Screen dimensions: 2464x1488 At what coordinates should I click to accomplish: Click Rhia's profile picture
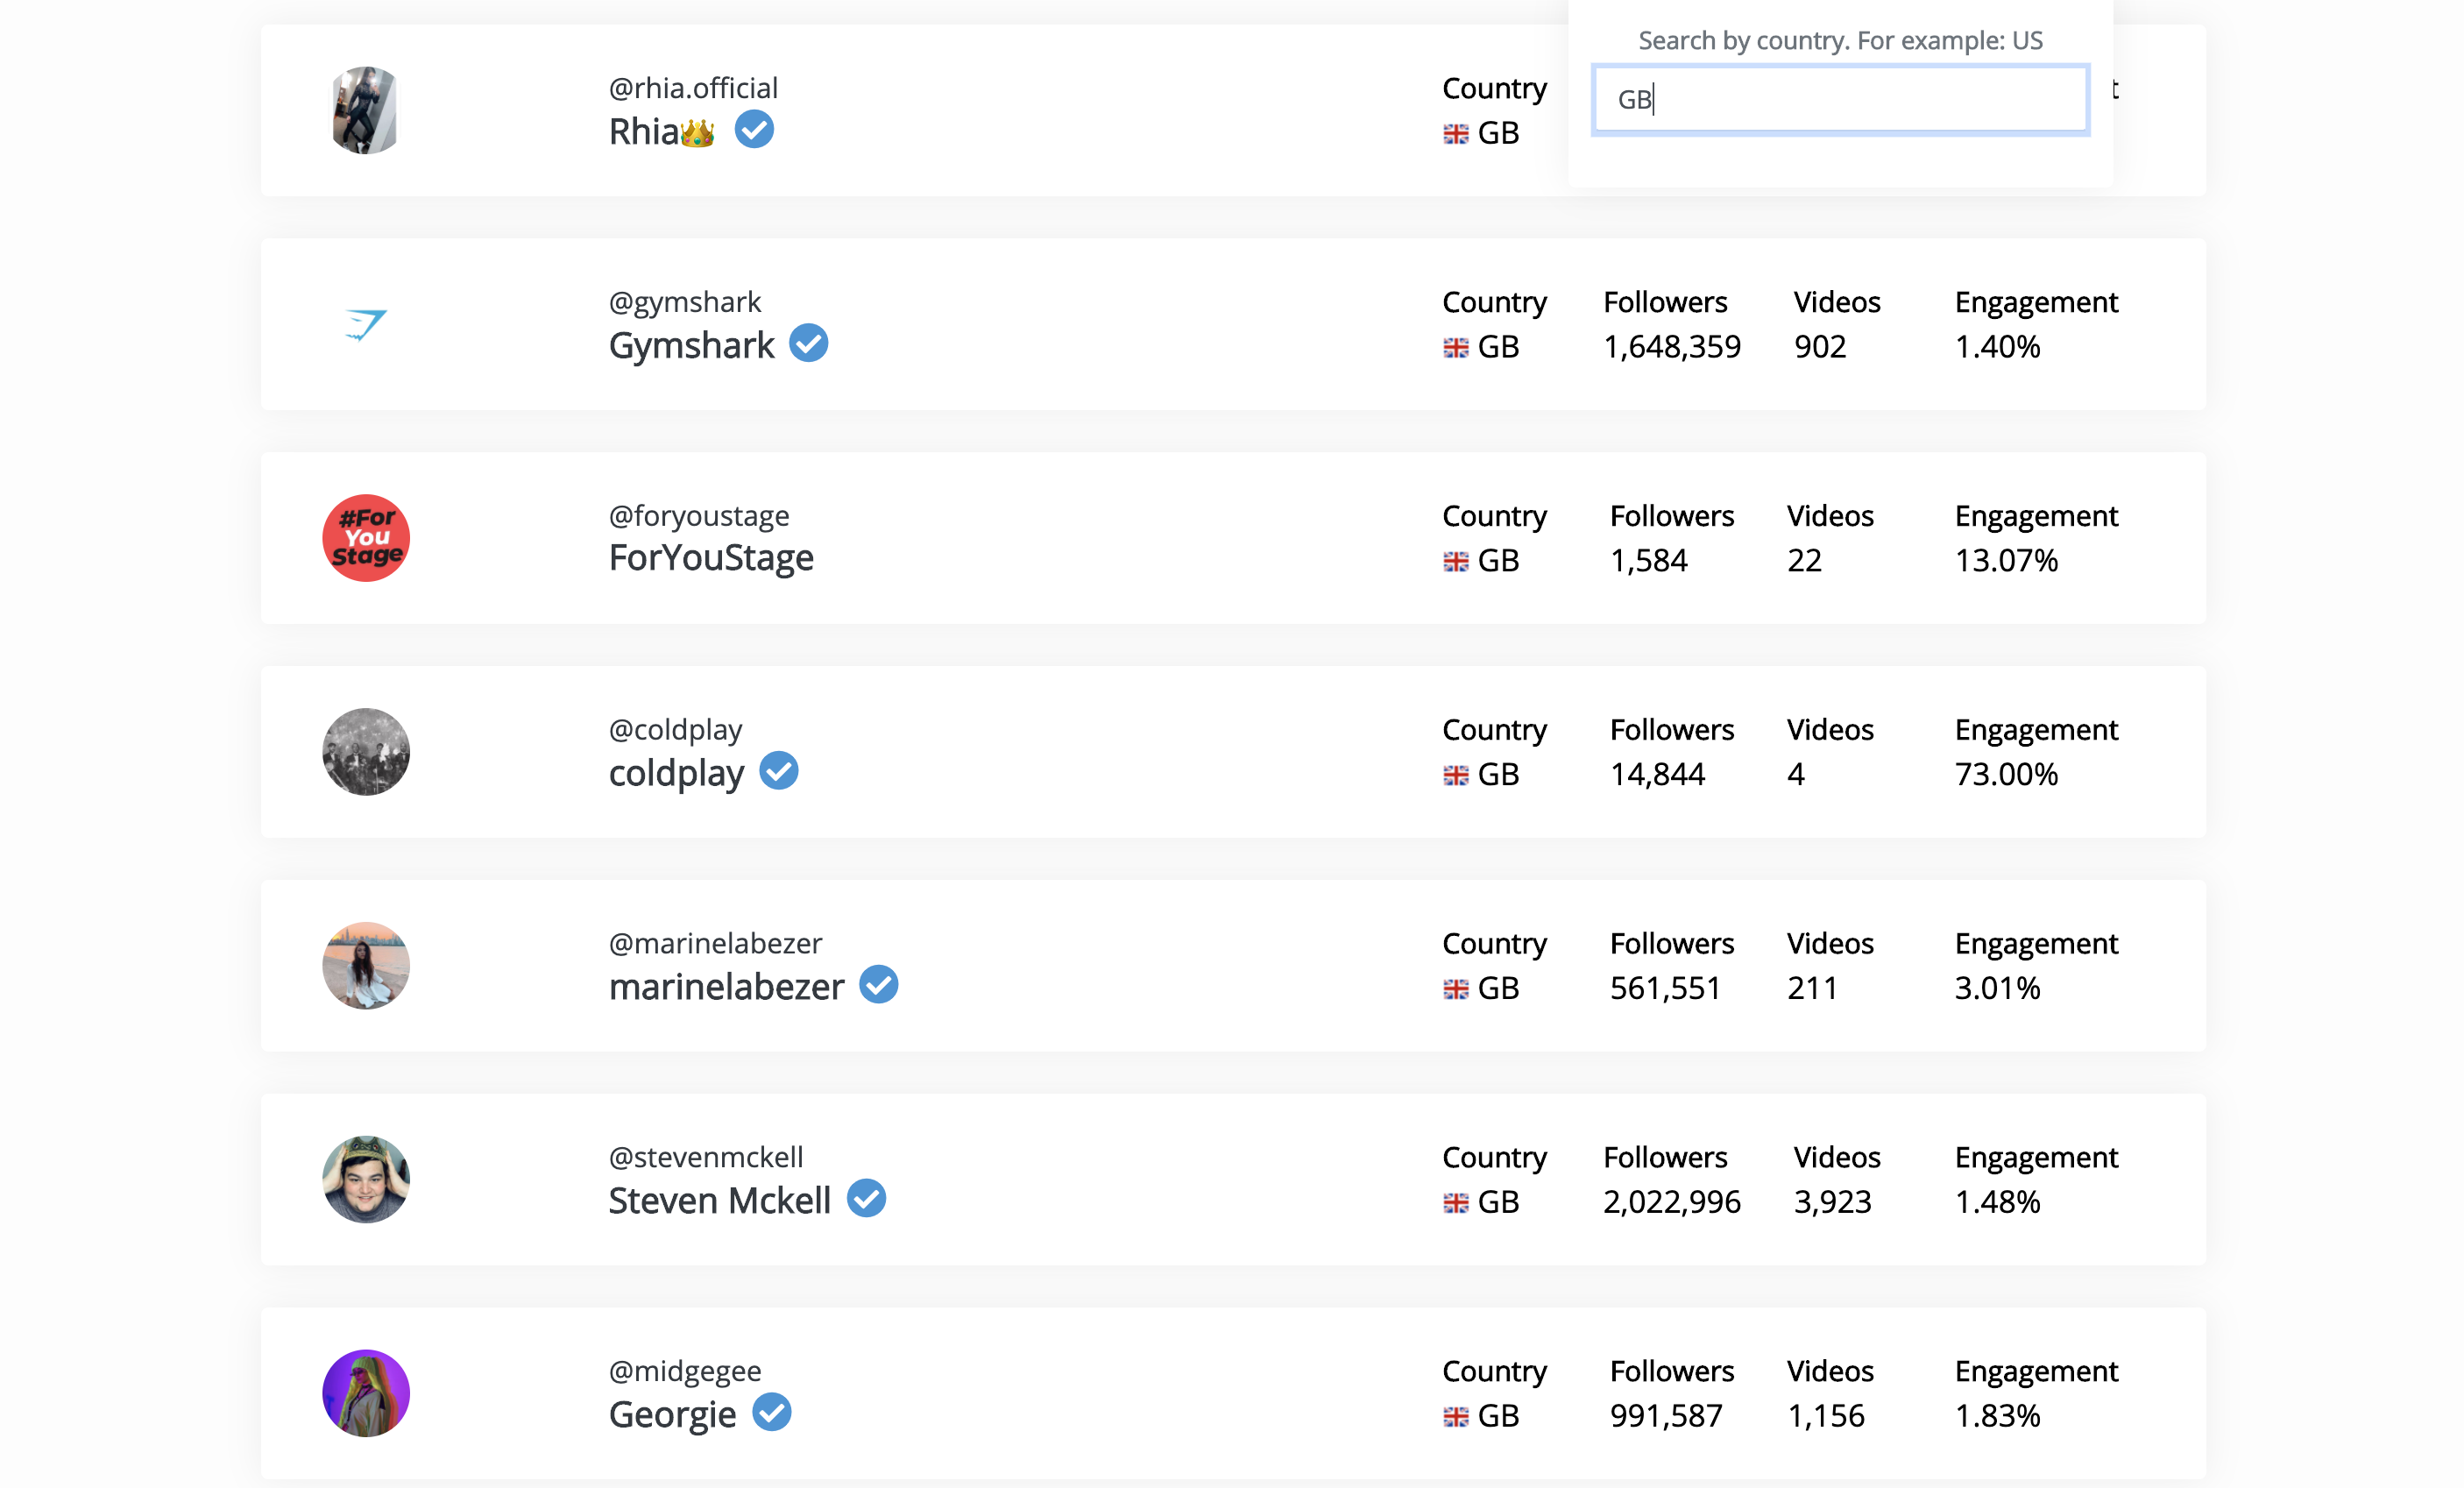pyautogui.click(x=366, y=110)
